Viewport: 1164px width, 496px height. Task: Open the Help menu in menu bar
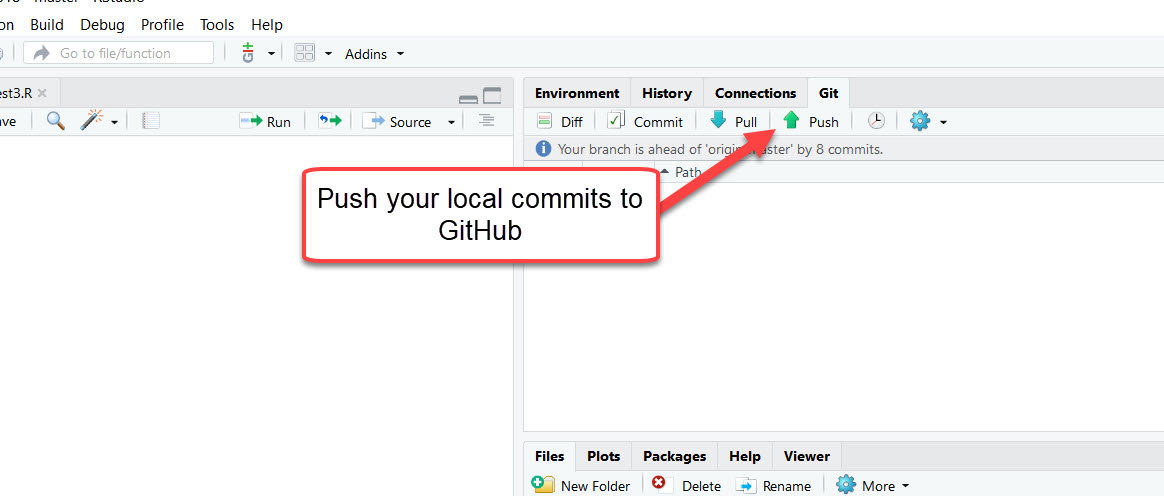click(267, 25)
